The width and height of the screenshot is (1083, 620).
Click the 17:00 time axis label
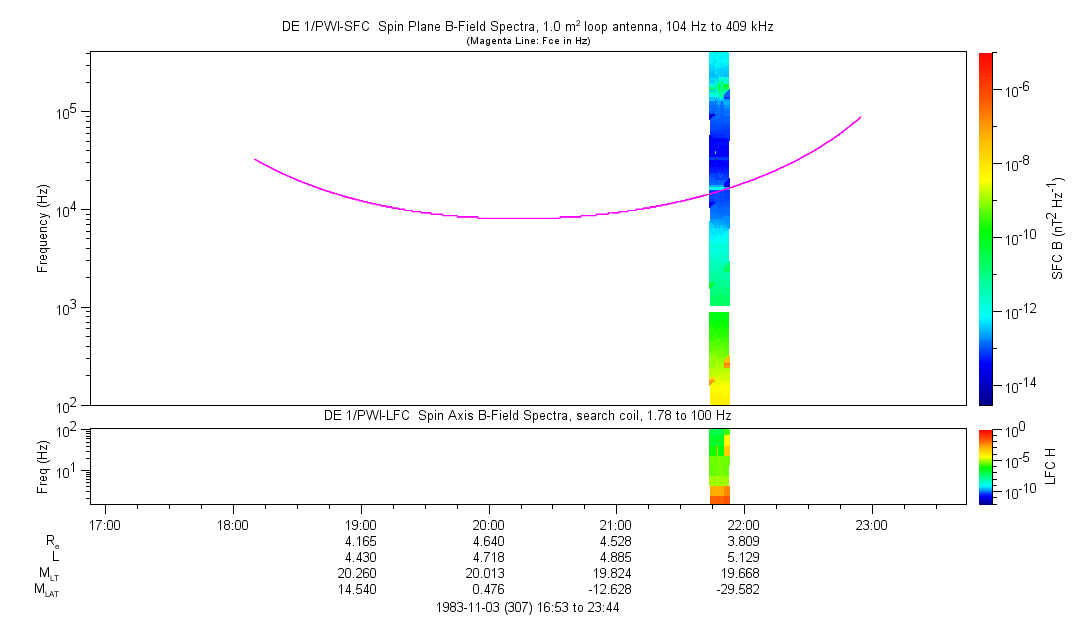(105, 525)
